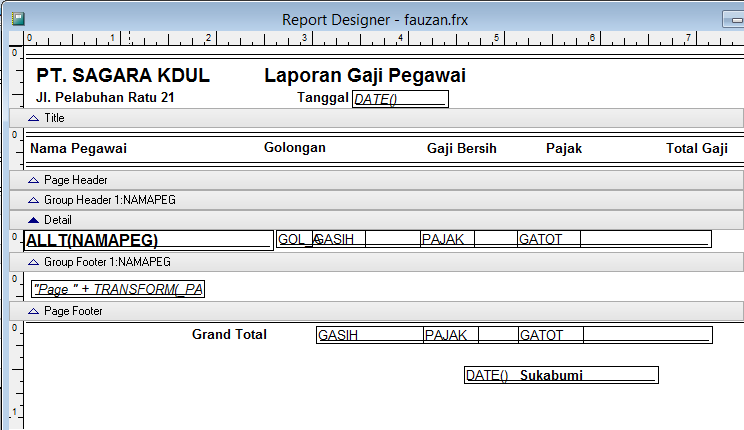Screen dimensions: 744x430
Task: Click the Group Footer 1:NAMAPEG triangle marker
Action: tap(33, 262)
